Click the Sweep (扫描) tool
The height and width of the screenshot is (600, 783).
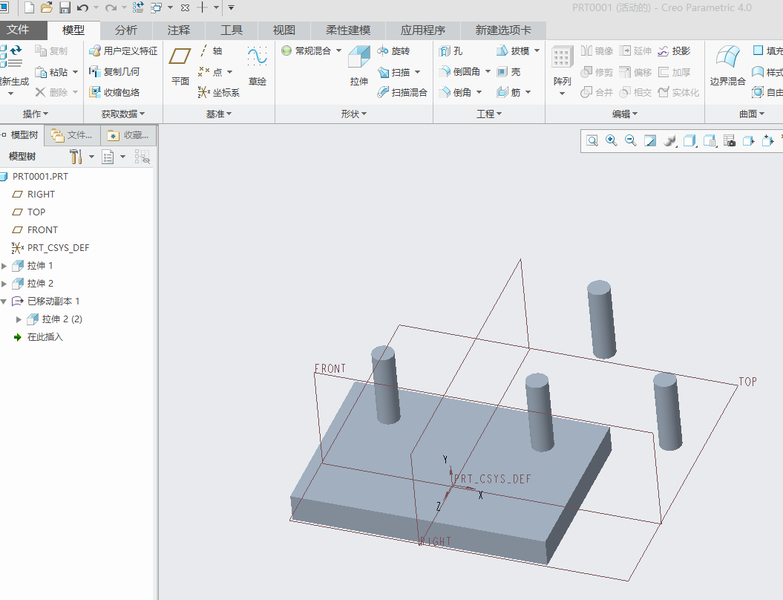tap(394, 72)
